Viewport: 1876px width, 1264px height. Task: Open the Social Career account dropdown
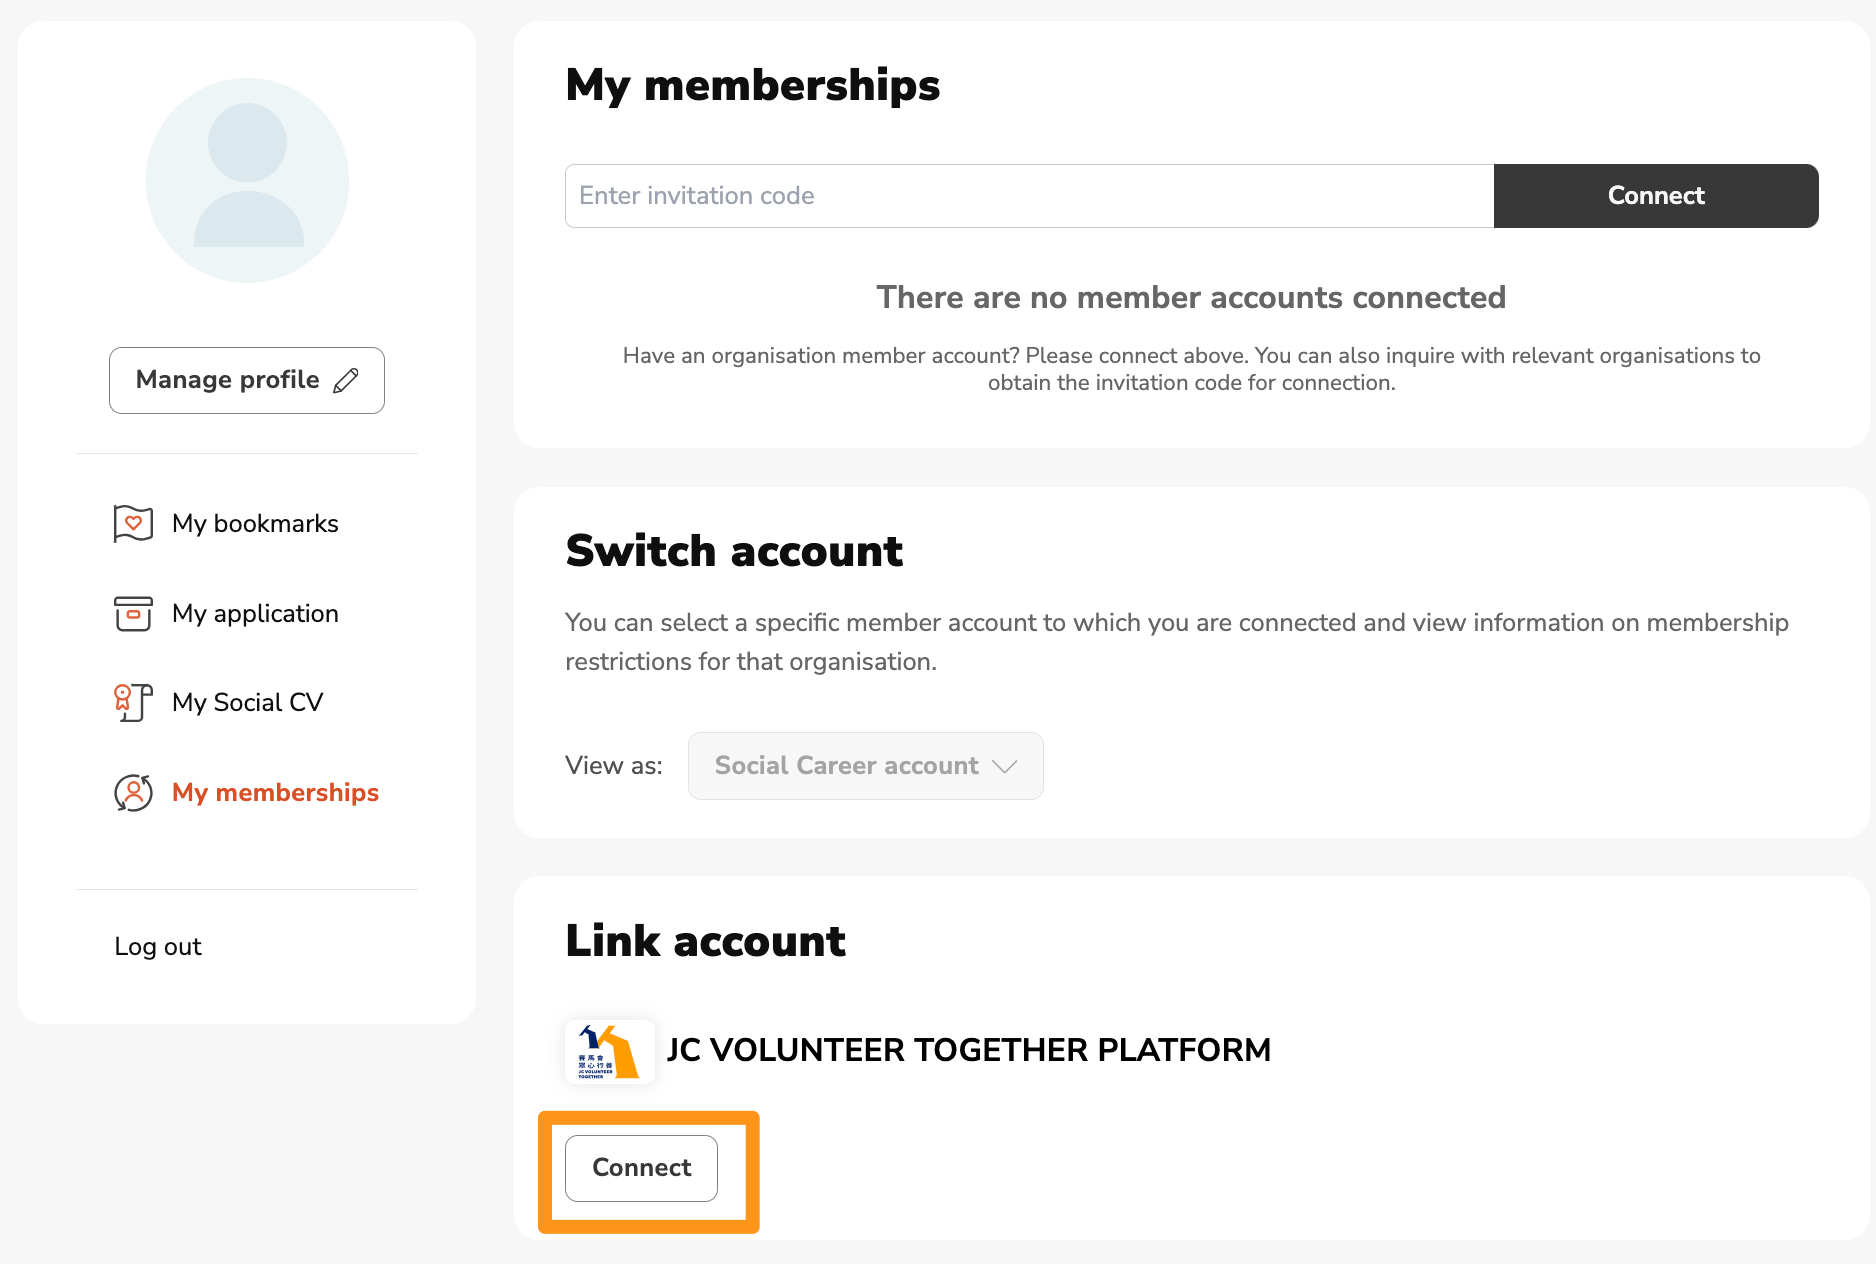pyautogui.click(x=866, y=766)
